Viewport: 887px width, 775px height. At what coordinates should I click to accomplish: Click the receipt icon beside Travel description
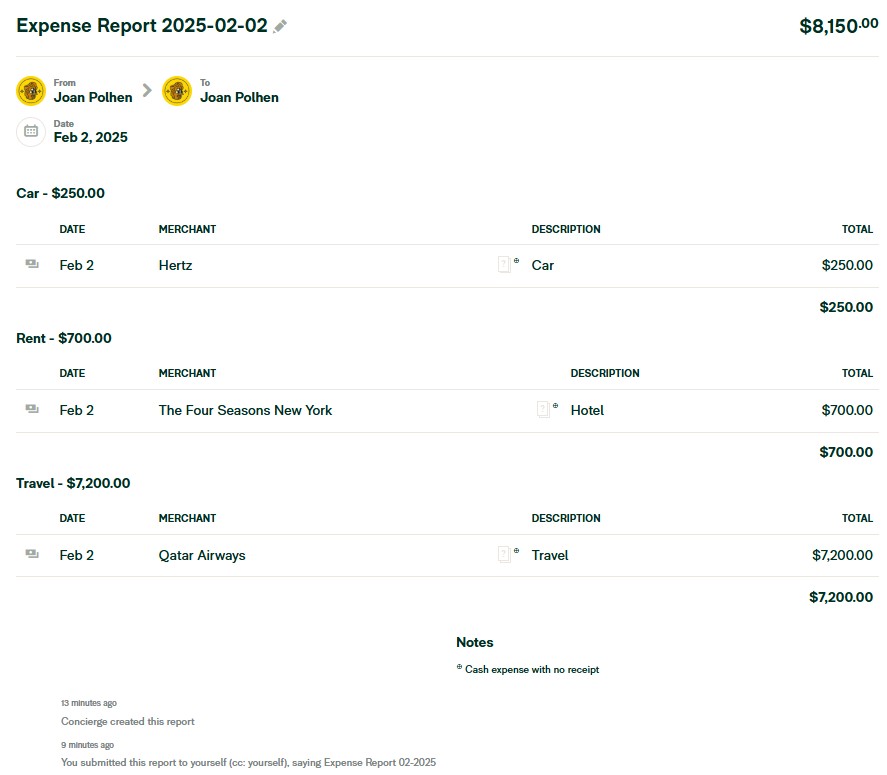click(504, 554)
